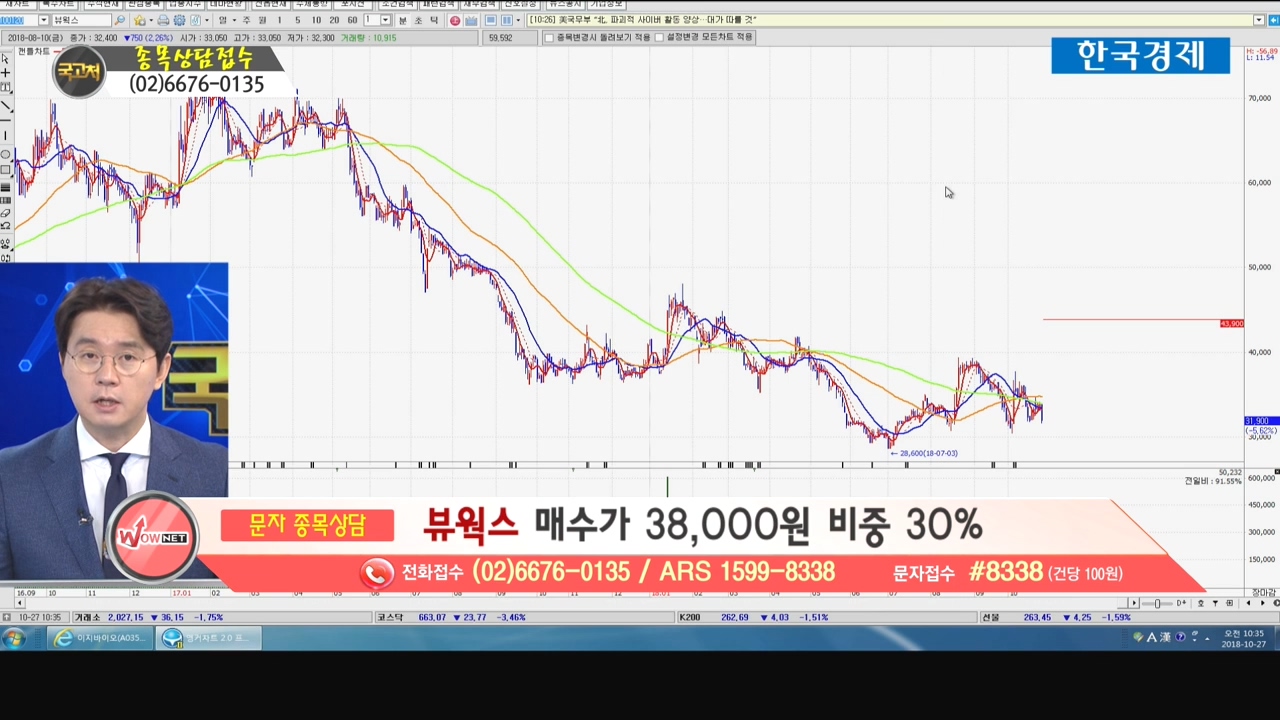Adjust the chart zoom slider at bottom right

pyautogui.click(x=1157, y=603)
